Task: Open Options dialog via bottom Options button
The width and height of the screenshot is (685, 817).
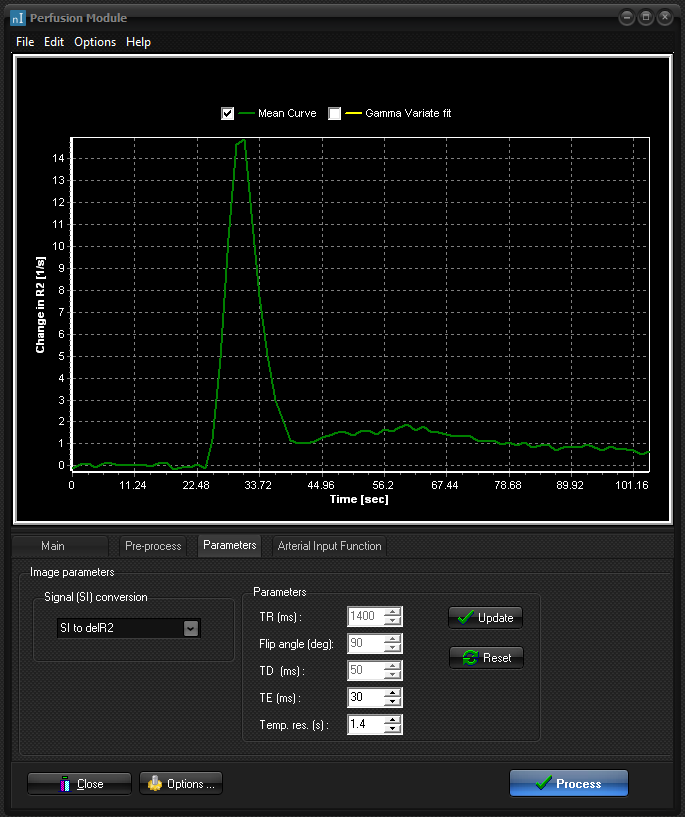Action: coord(181,784)
